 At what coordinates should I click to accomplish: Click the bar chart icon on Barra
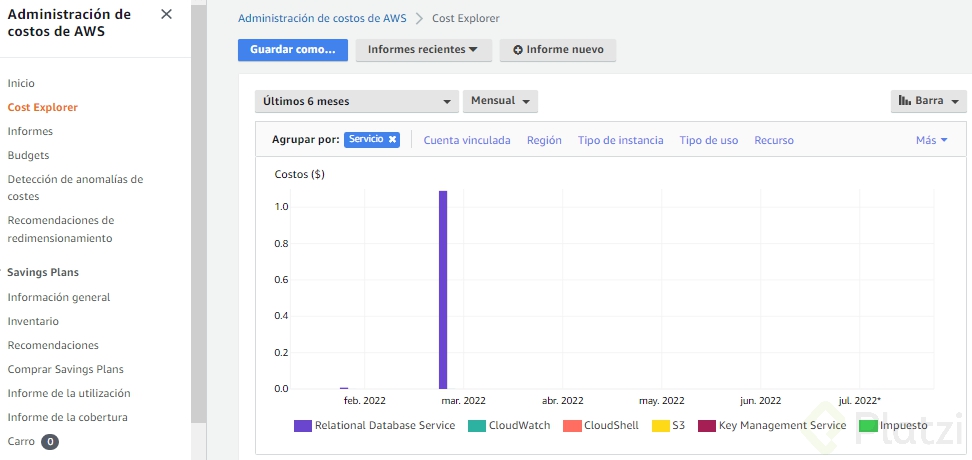coord(904,101)
